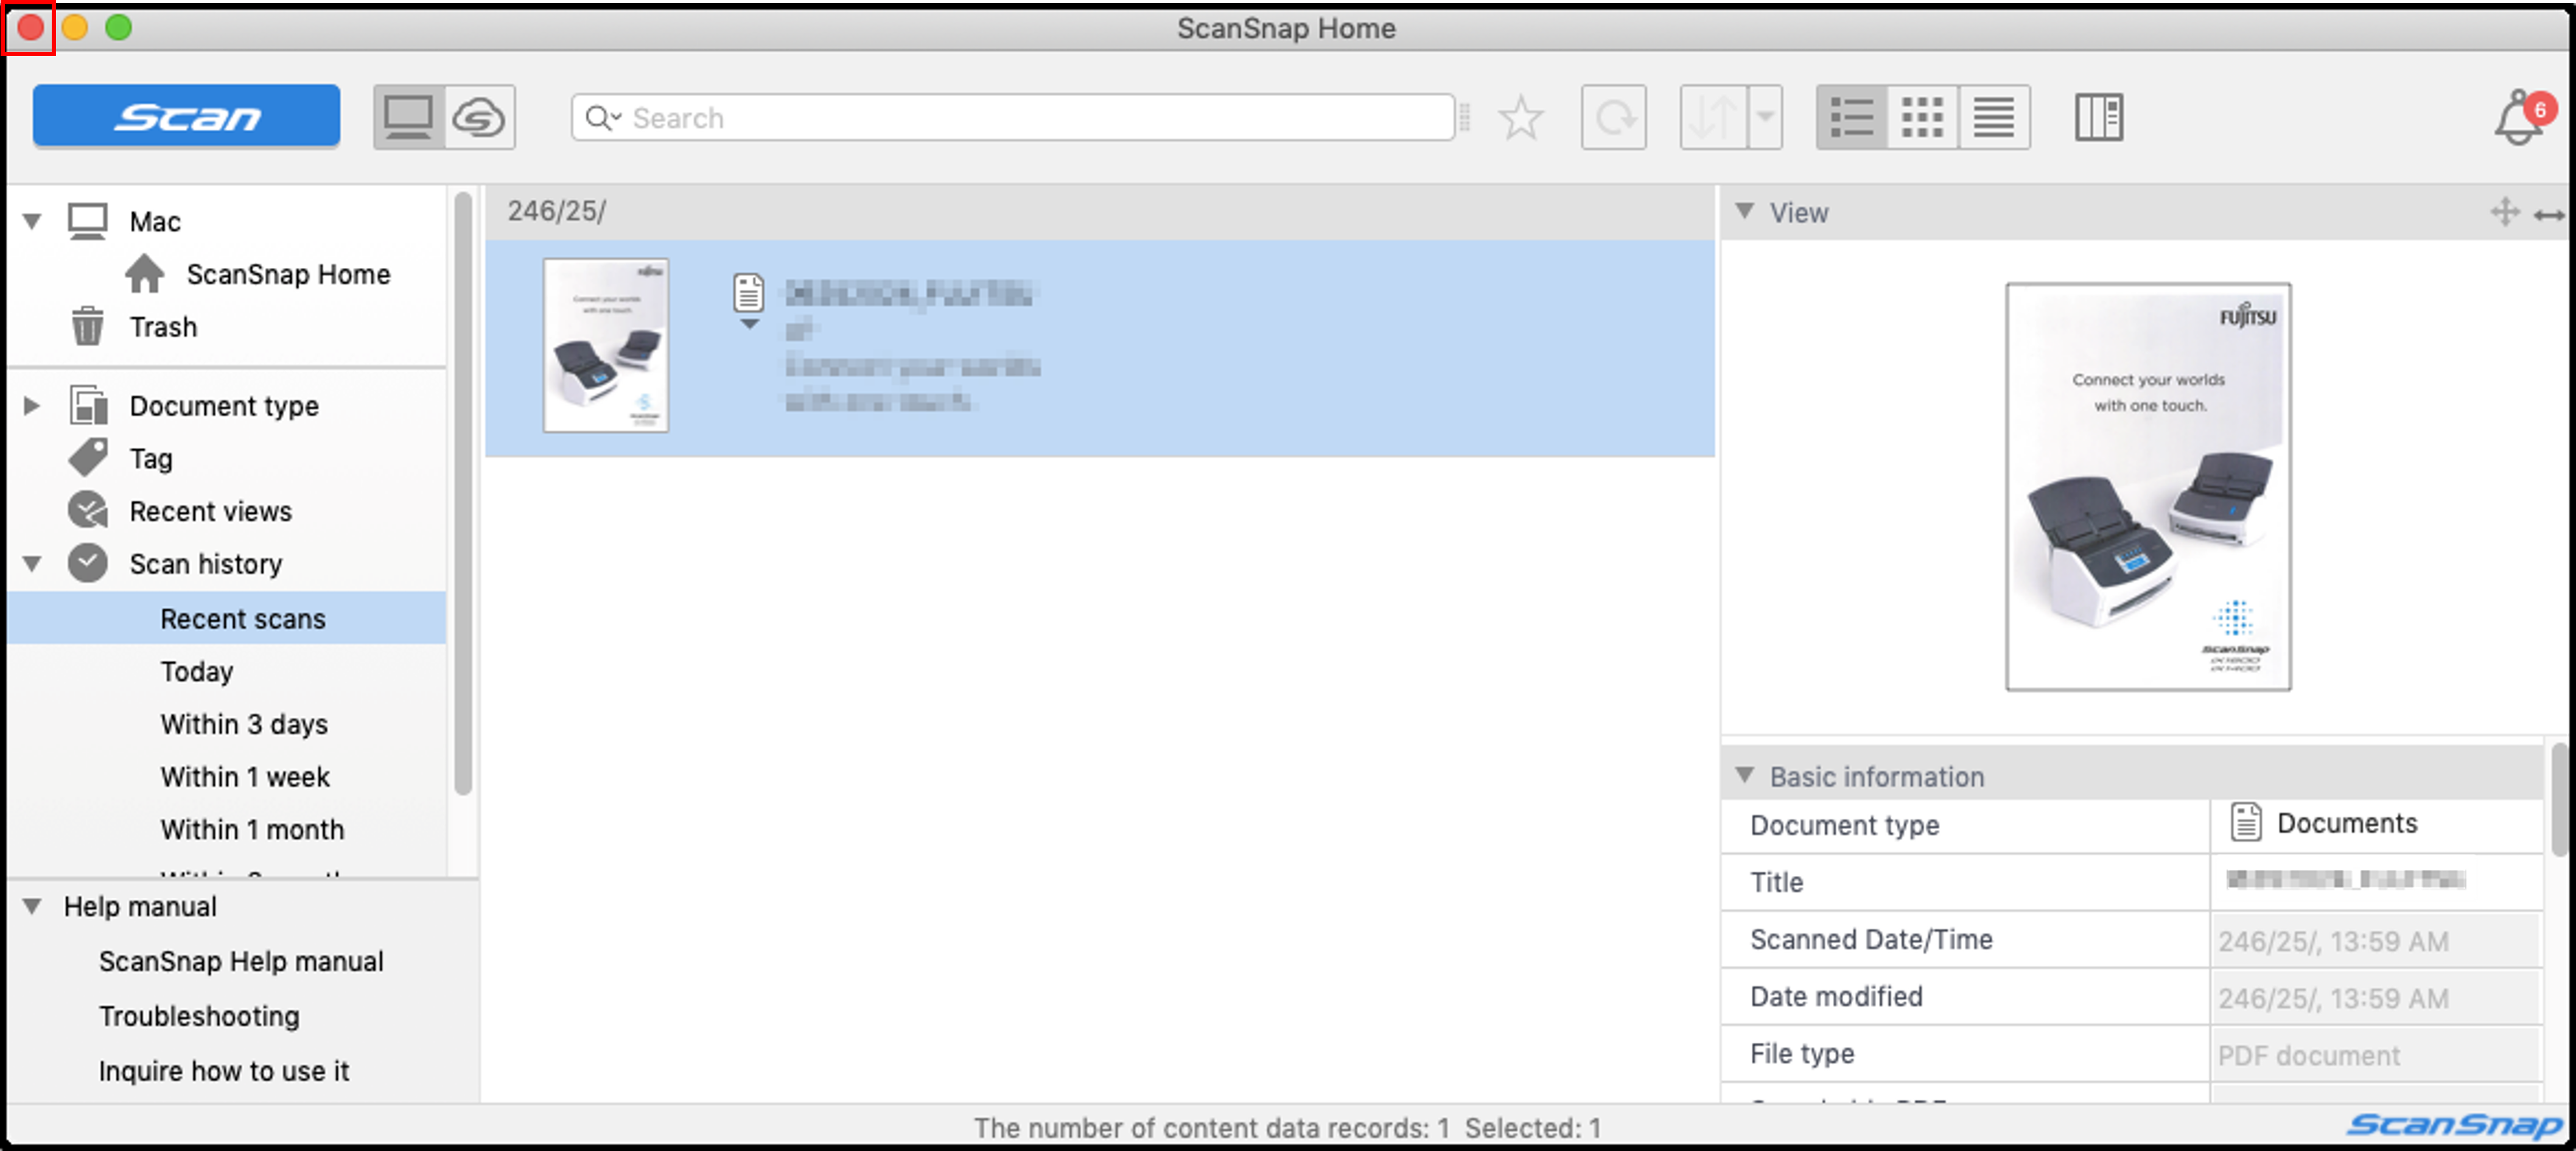This screenshot has width=2576, height=1151.
Task: Open the sort criteria dropdown arrow
Action: (x=1766, y=117)
